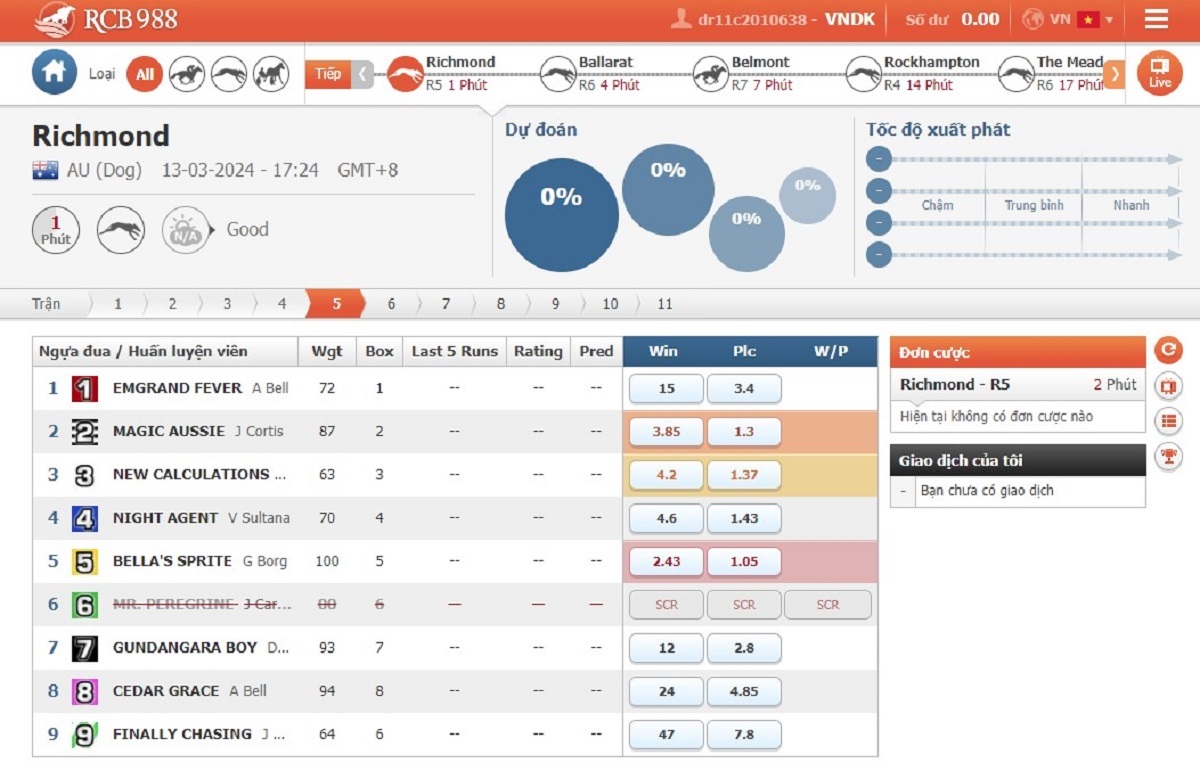This screenshot has height=779, width=1200.
Task: Select race number 11 tab
Action: [x=665, y=304]
